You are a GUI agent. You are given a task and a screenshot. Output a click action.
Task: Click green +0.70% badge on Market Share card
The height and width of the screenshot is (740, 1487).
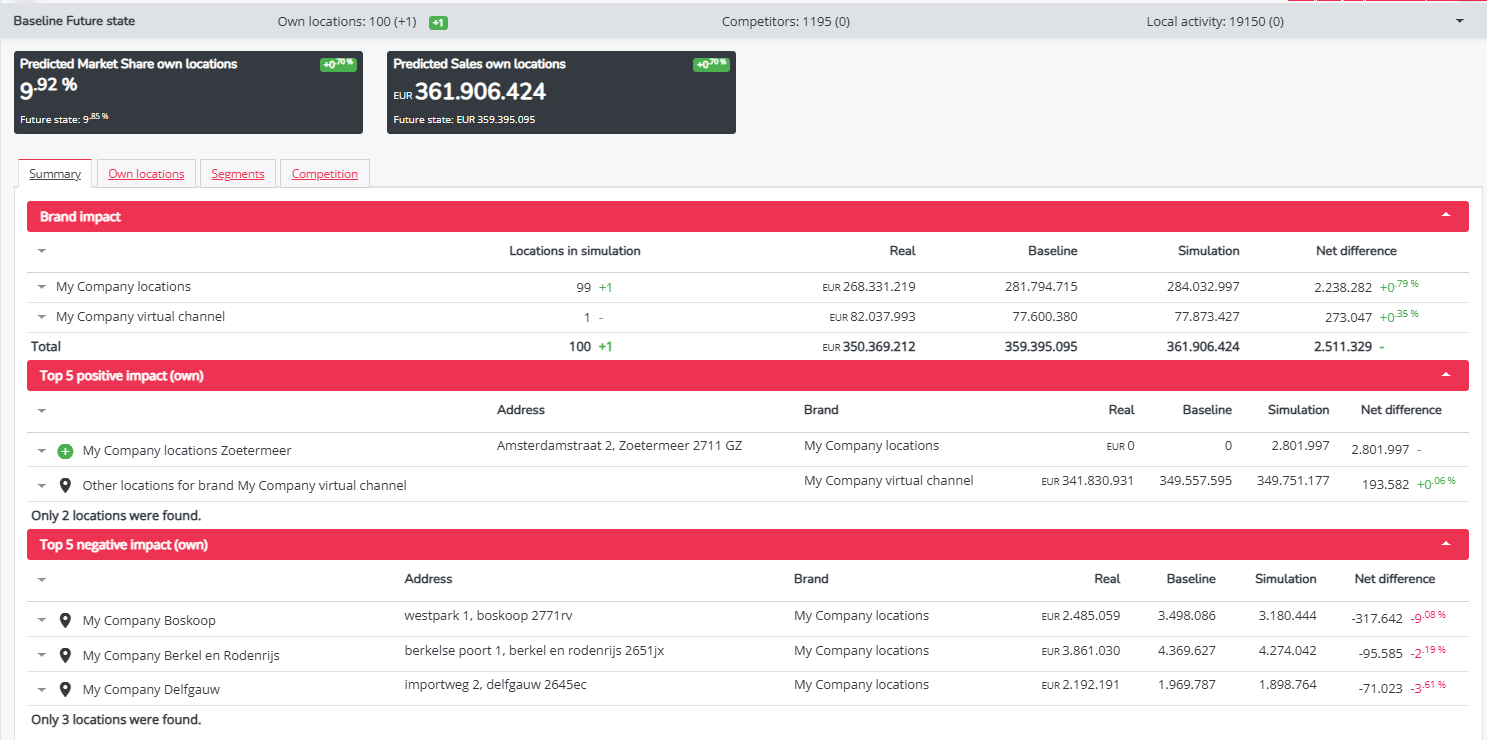(x=340, y=65)
